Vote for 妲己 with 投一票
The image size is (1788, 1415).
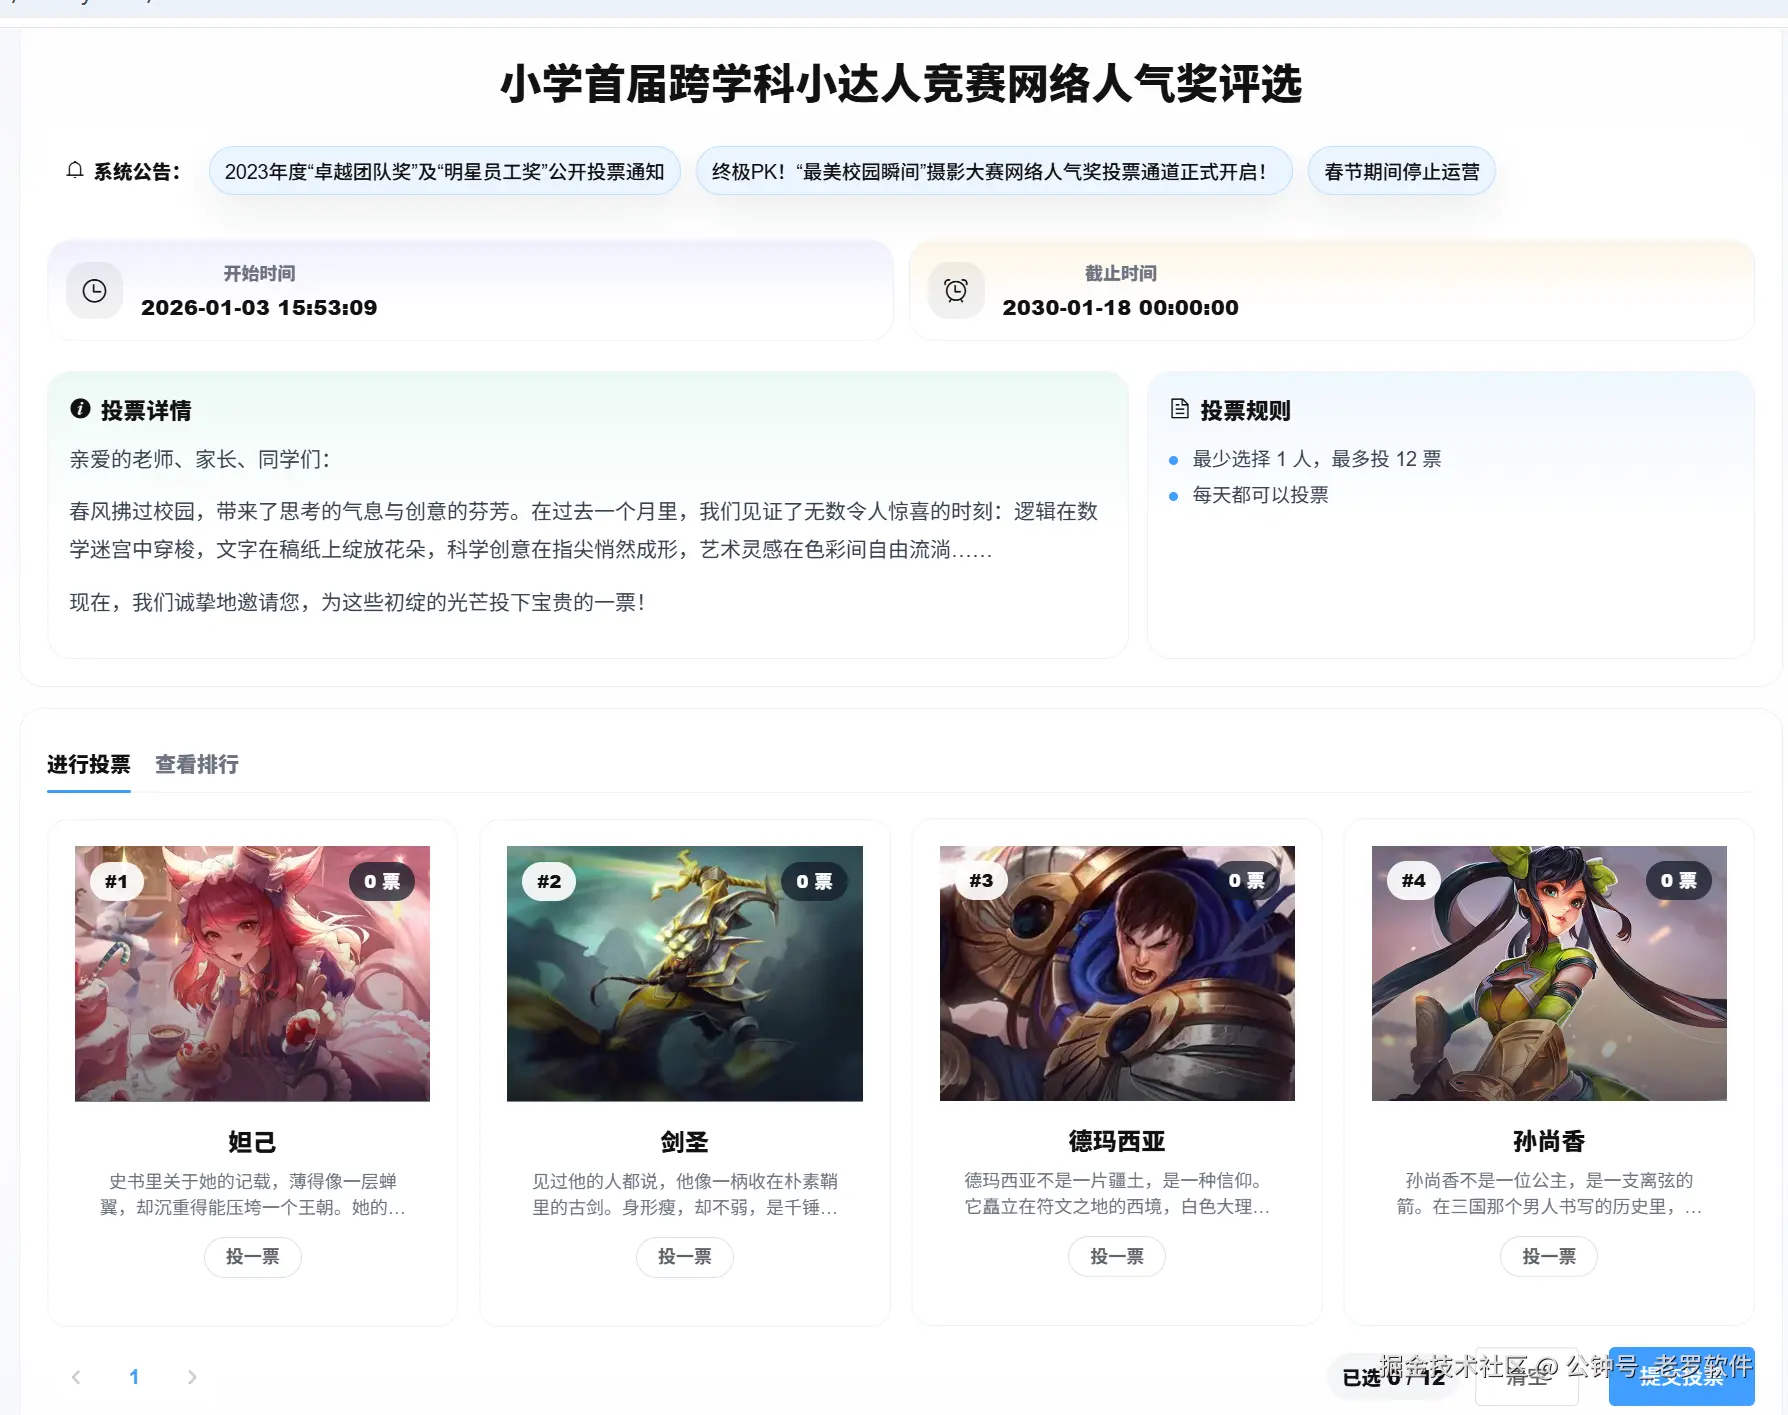tap(252, 1257)
